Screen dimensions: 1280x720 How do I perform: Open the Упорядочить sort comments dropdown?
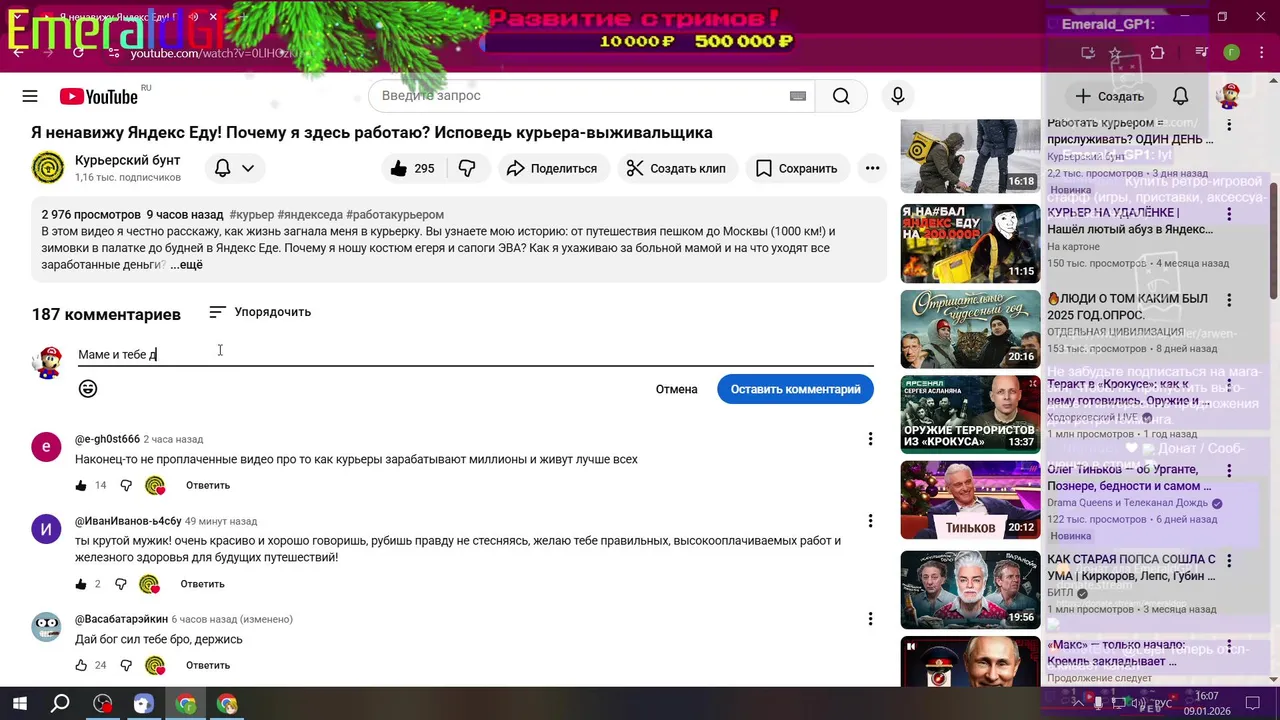pos(260,312)
